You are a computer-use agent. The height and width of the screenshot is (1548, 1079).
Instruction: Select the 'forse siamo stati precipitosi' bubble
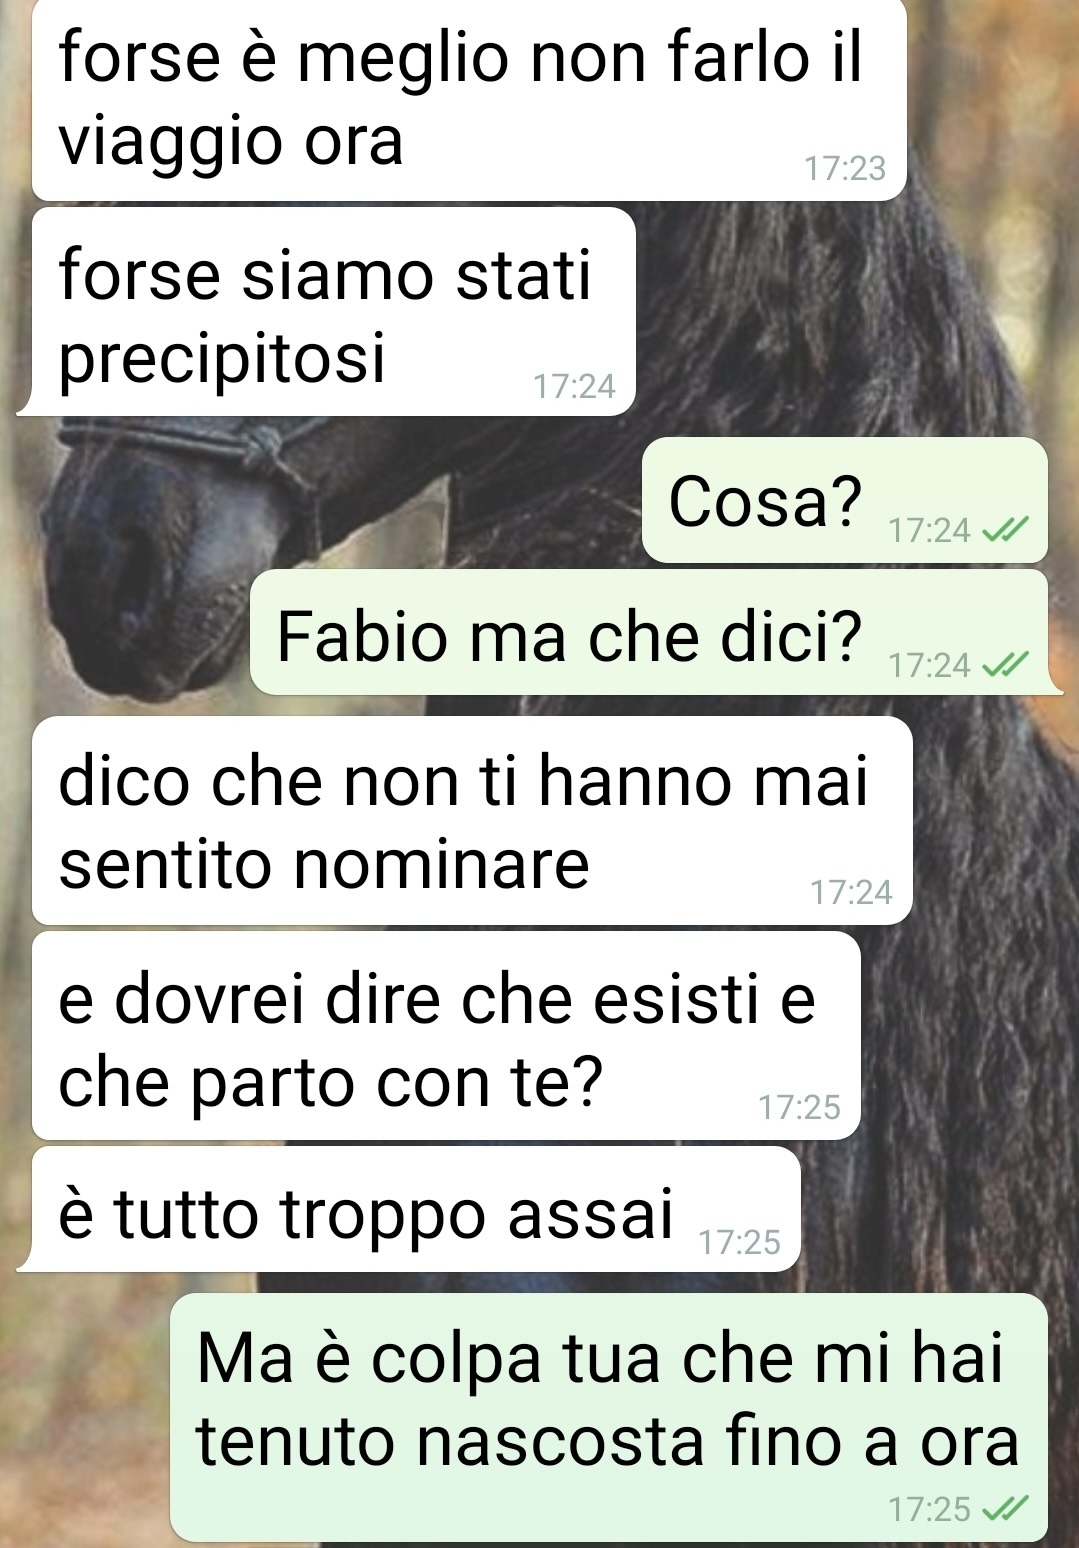tap(334, 312)
